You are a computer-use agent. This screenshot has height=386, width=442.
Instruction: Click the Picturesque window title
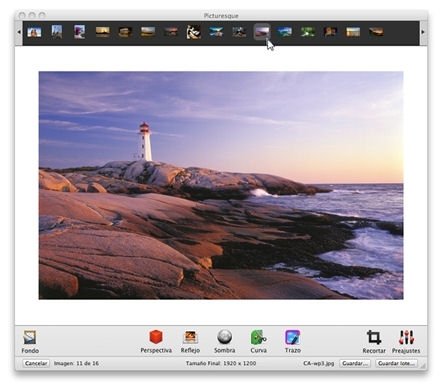click(221, 16)
